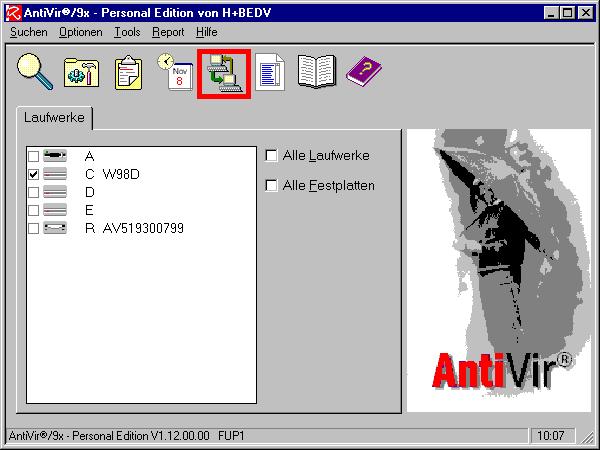Click drive letter A in list
This screenshot has width=600, height=450.
[x=89, y=156]
